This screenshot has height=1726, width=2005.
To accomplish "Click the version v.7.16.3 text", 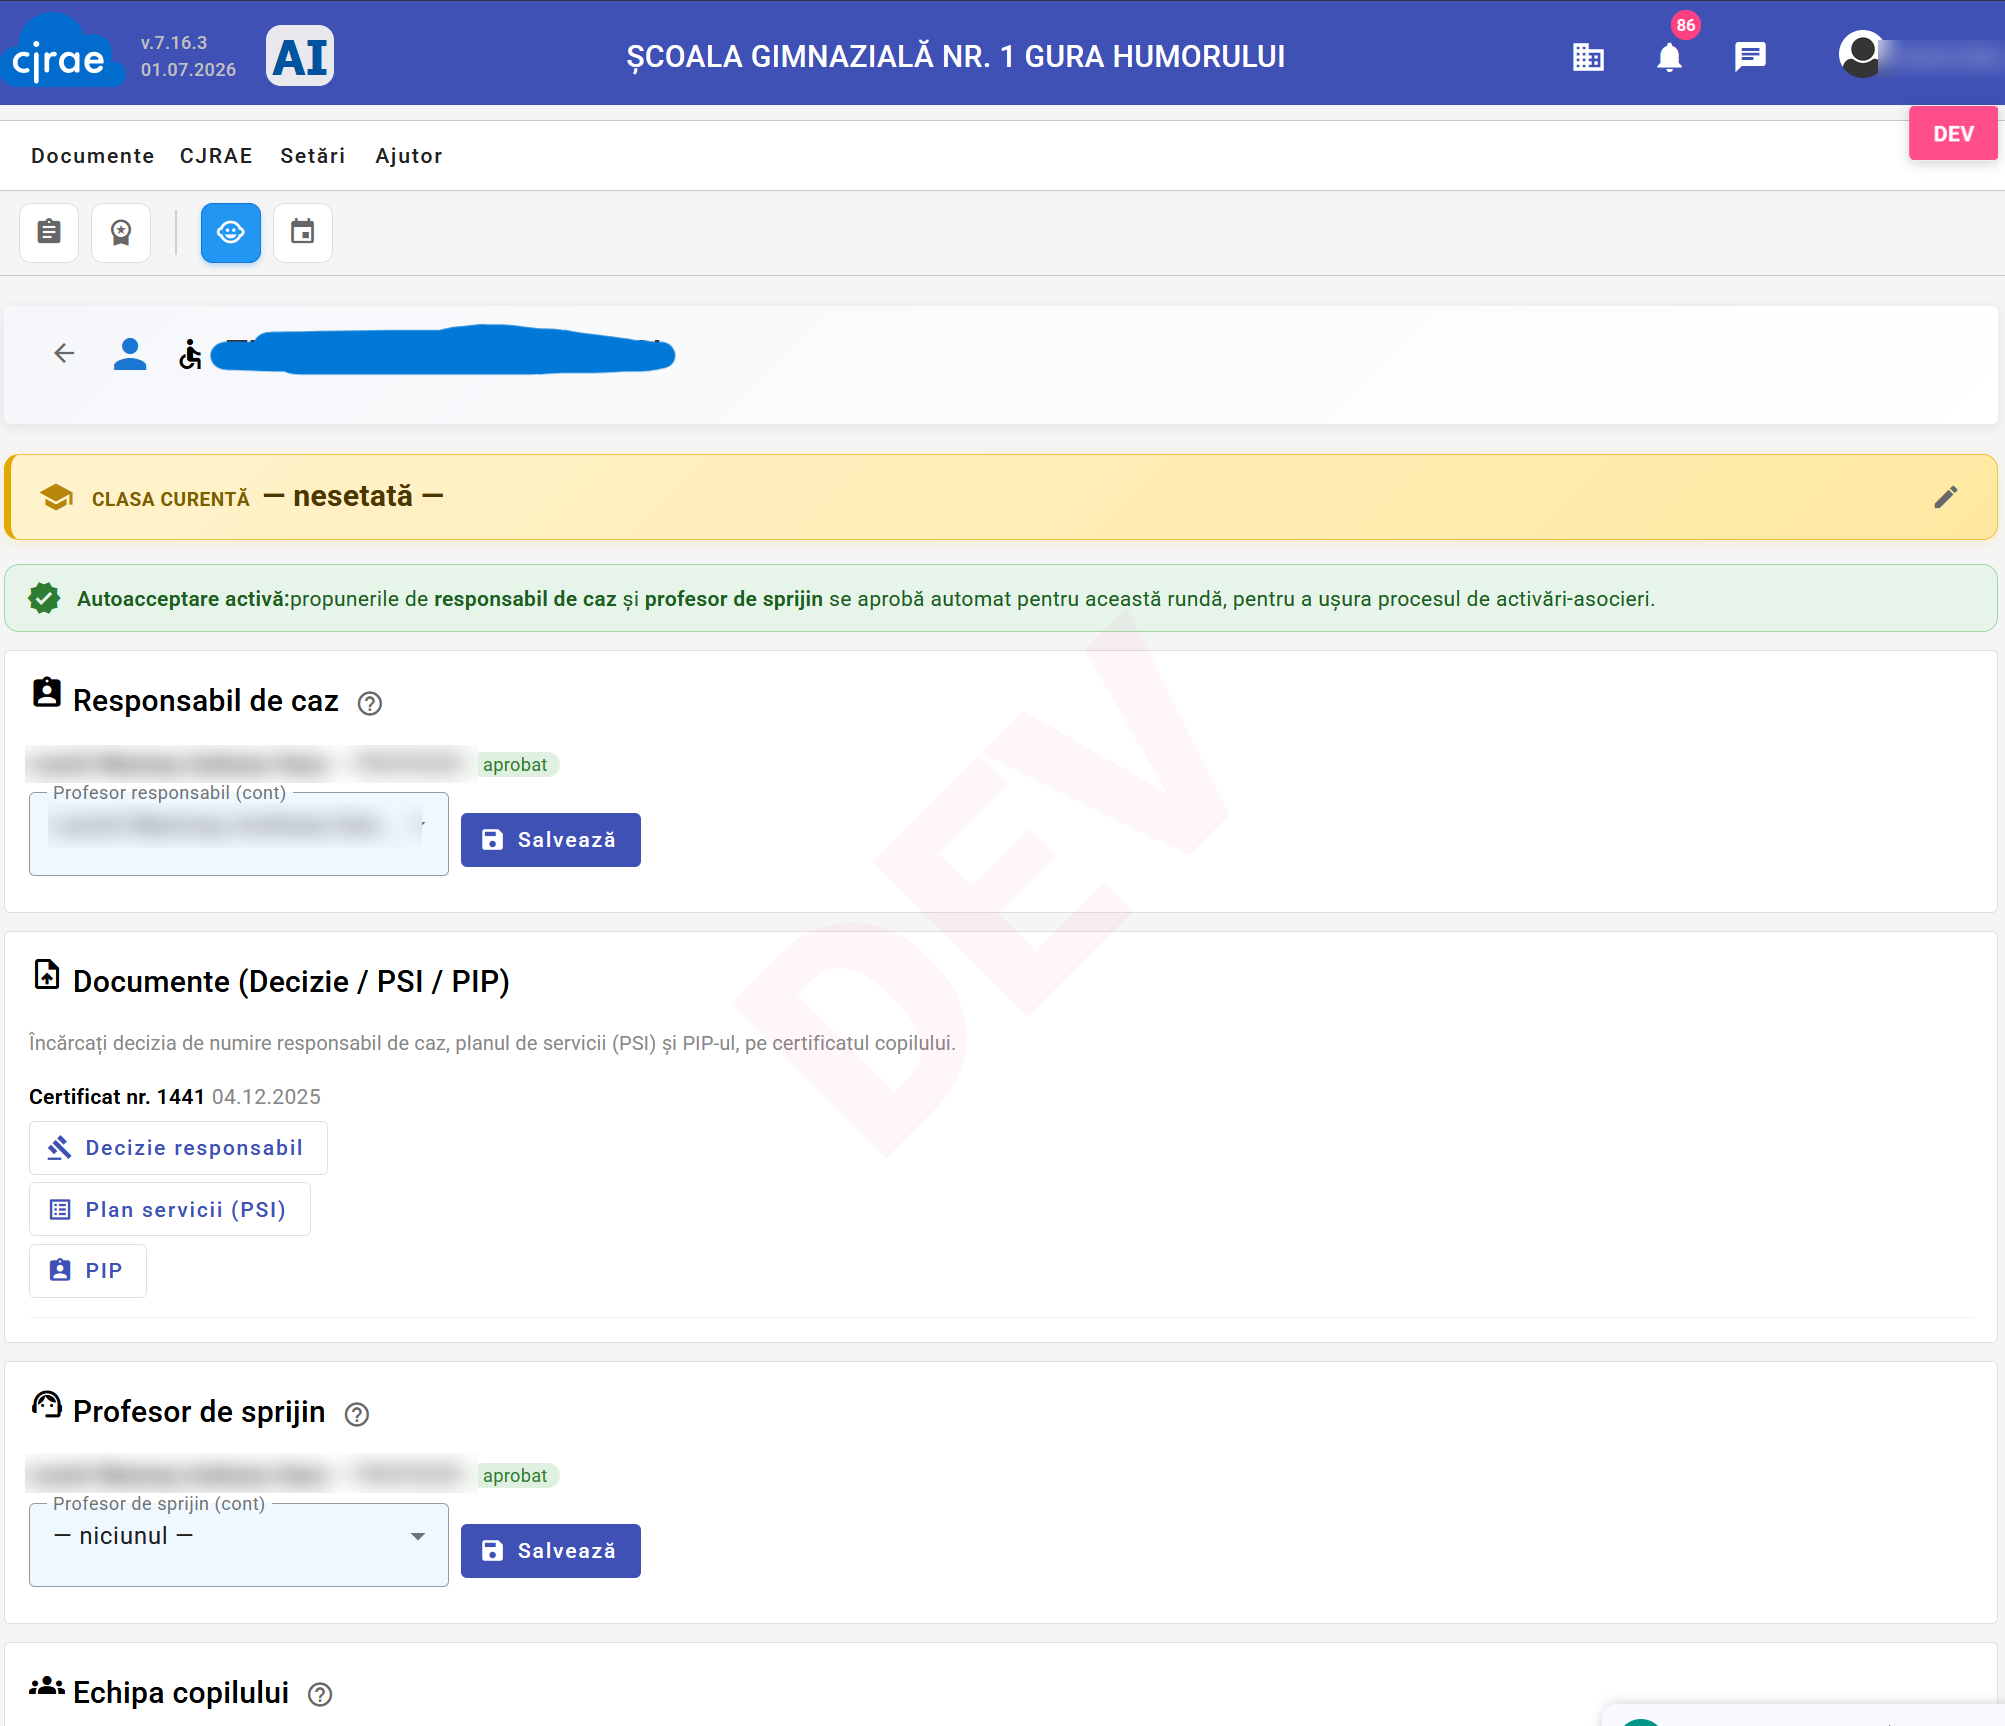I will (x=174, y=43).
